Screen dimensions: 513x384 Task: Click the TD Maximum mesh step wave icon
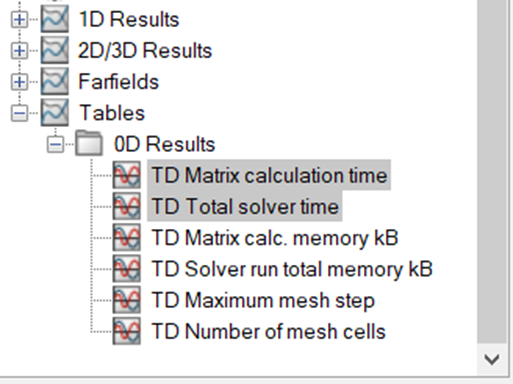[127, 300]
